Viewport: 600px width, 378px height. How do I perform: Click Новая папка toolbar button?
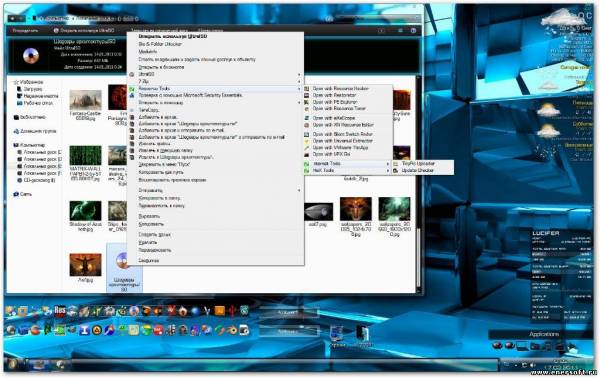(x=210, y=31)
